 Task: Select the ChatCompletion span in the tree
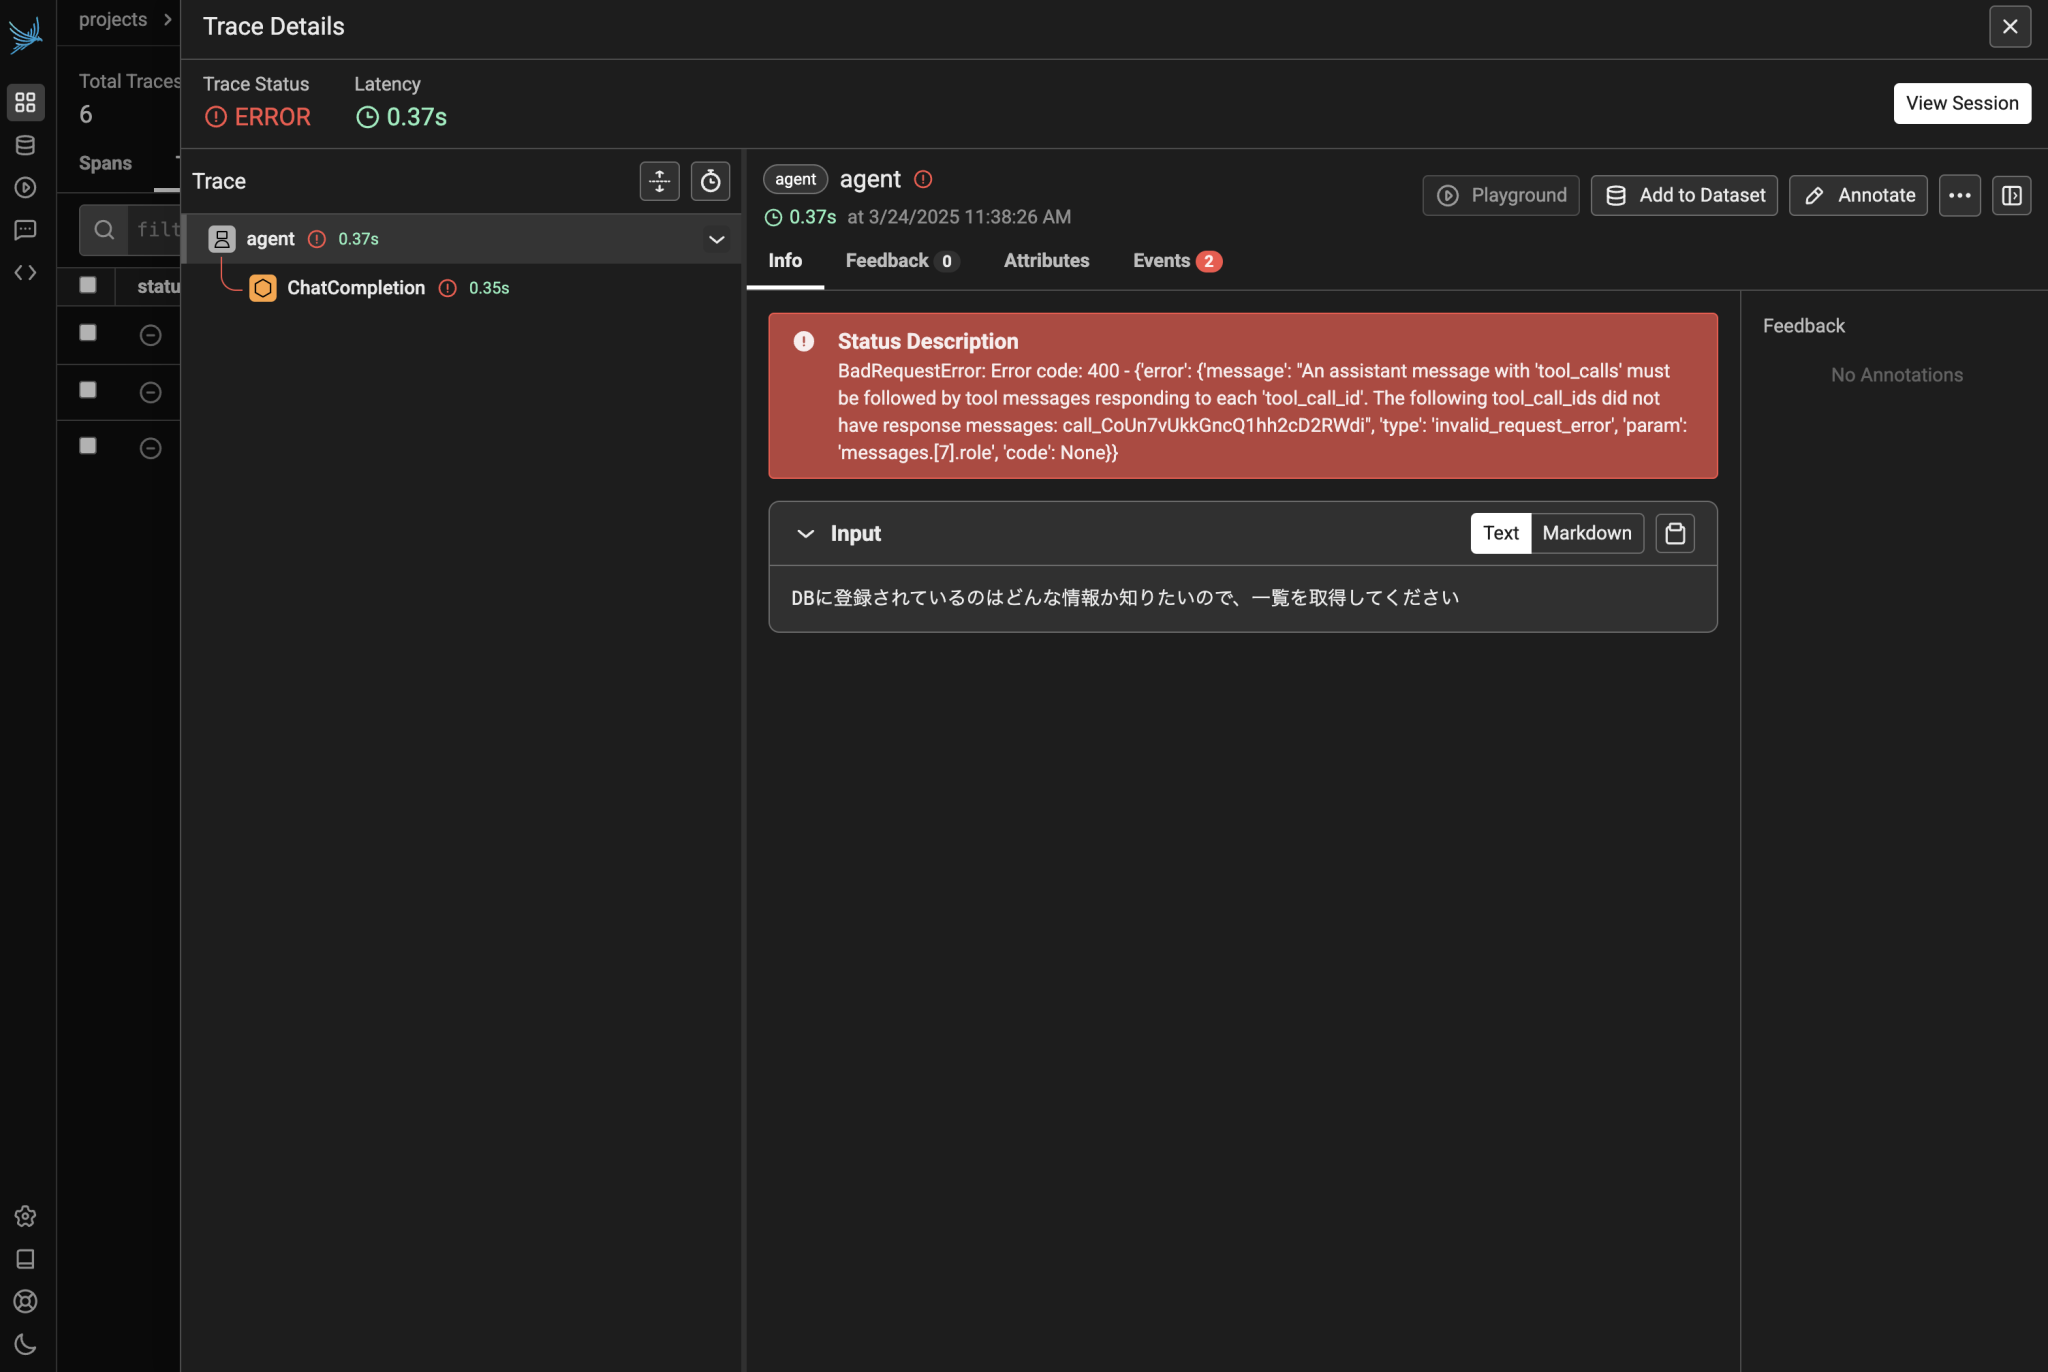coord(355,288)
